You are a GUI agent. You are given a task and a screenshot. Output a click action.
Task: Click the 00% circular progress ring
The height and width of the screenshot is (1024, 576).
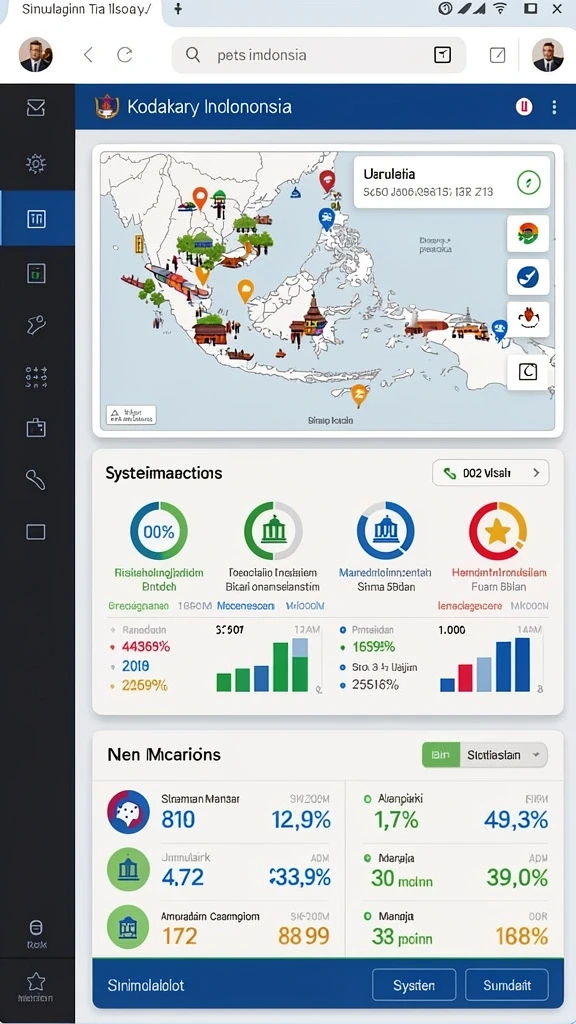pos(159,531)
